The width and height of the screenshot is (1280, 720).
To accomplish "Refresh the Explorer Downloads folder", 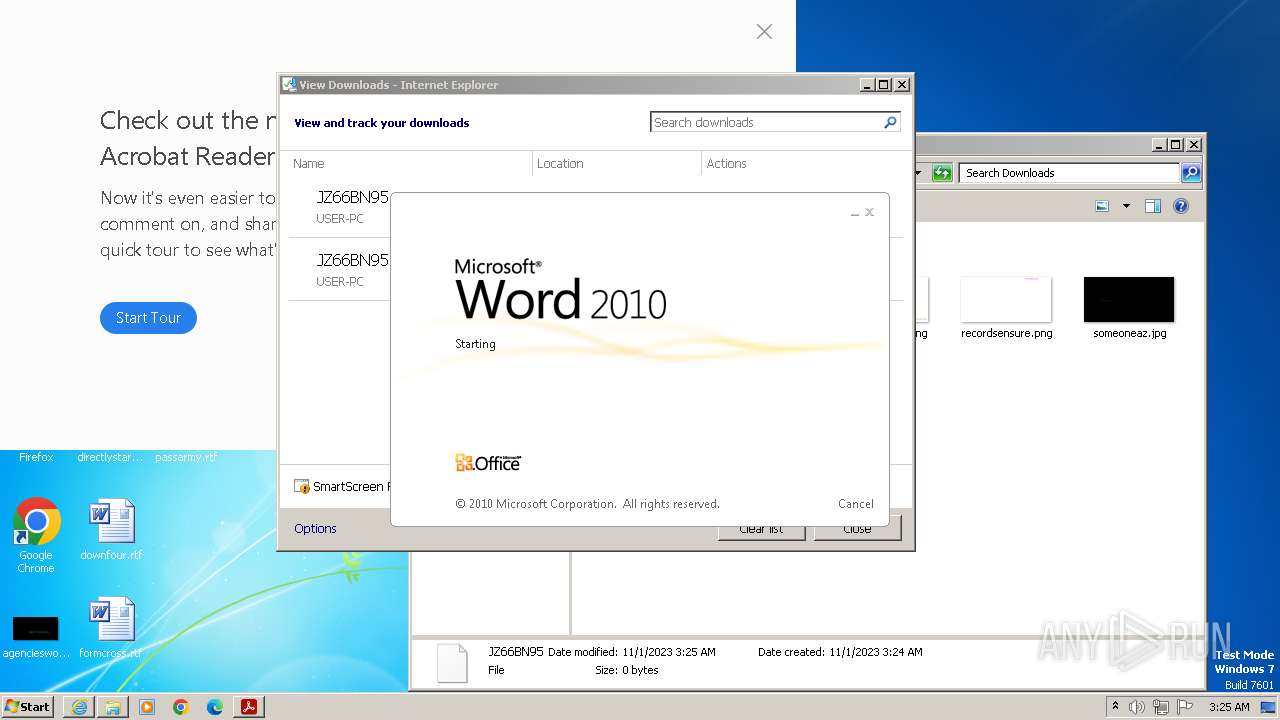I will [942, 173].
